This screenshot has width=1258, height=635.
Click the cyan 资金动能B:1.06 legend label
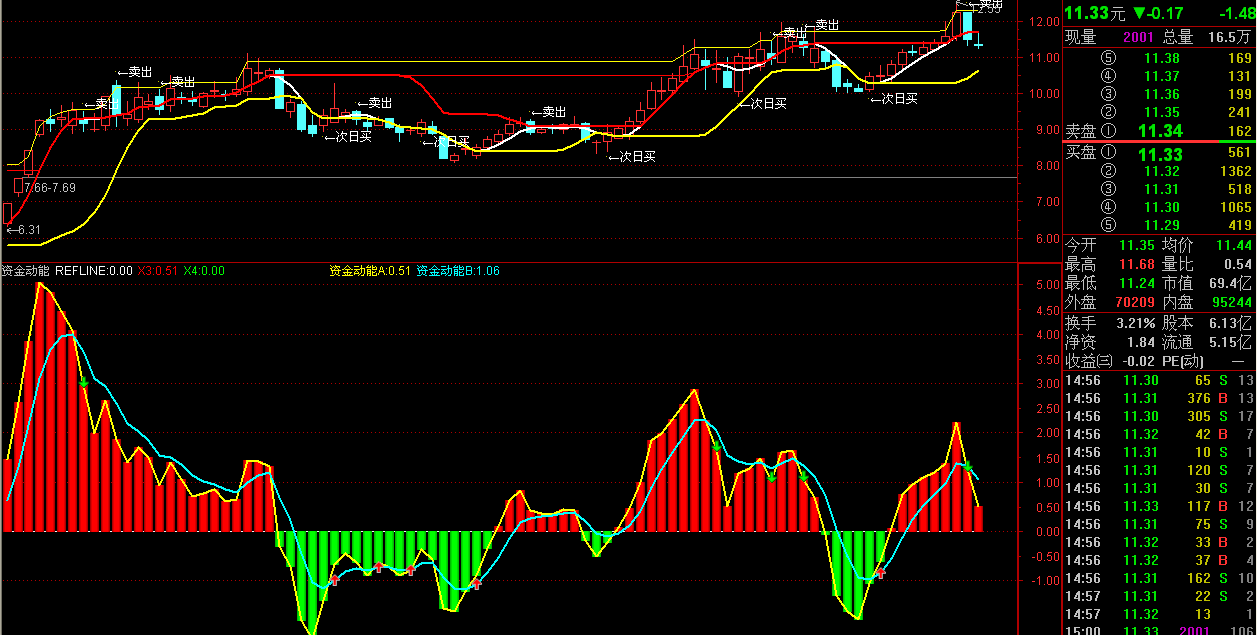pos(458,270)
